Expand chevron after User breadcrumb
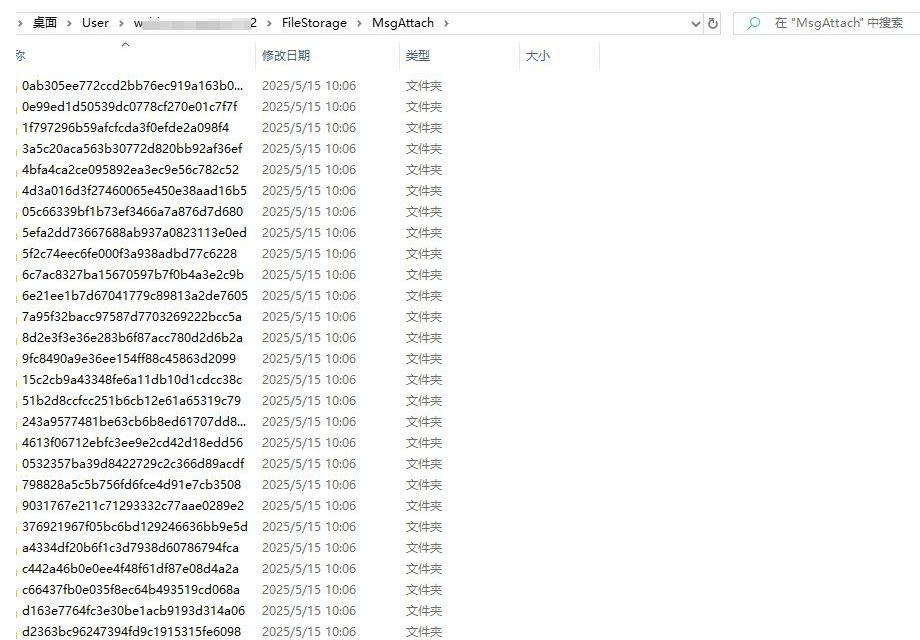920x640 pixels. pos(121,23)
